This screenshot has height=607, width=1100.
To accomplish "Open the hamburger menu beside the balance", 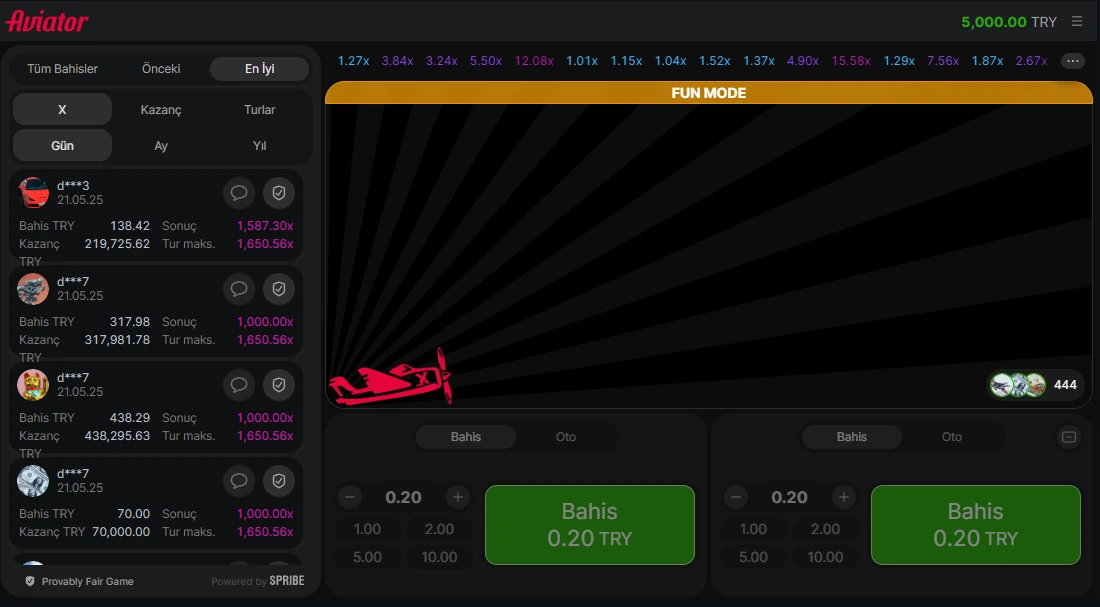I will pyautogui.click(x=1077, y=22).
